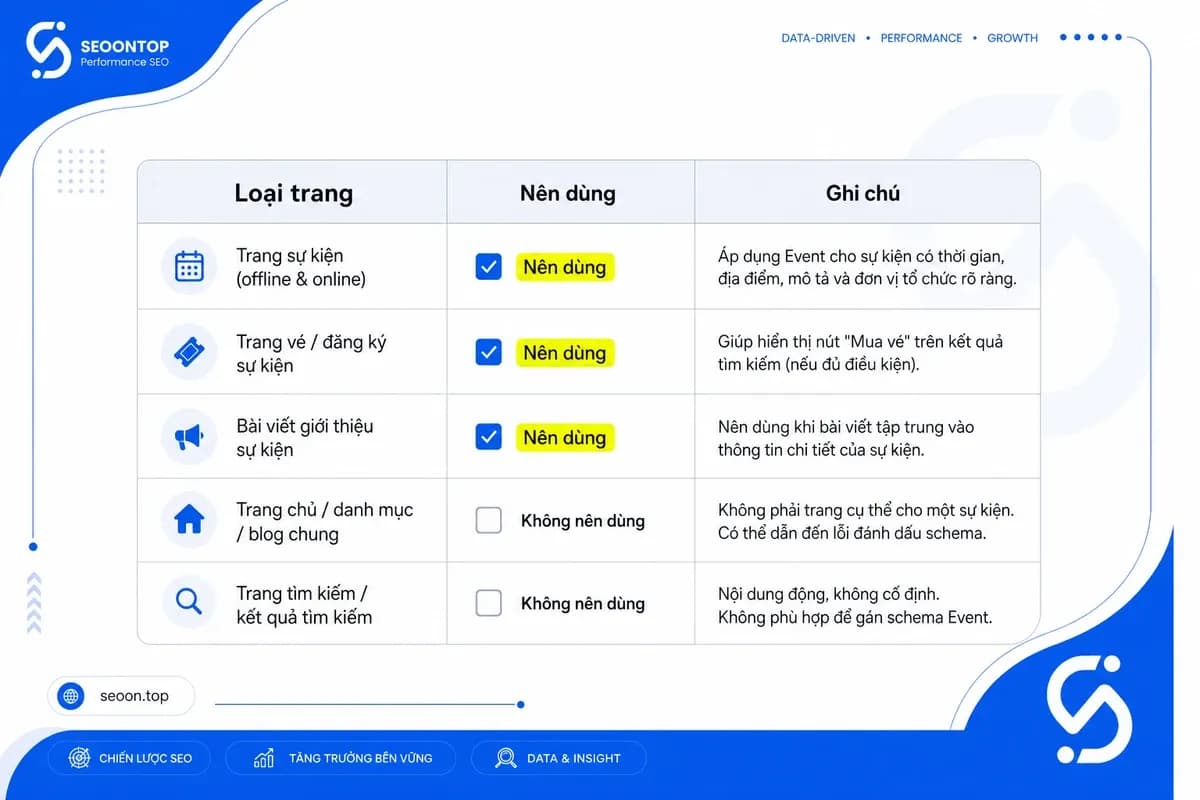
Task: Click the text Trang tìm kiếm / kết quả tìm kiếm
Action: pyautogui.click(x=304, y=605)
